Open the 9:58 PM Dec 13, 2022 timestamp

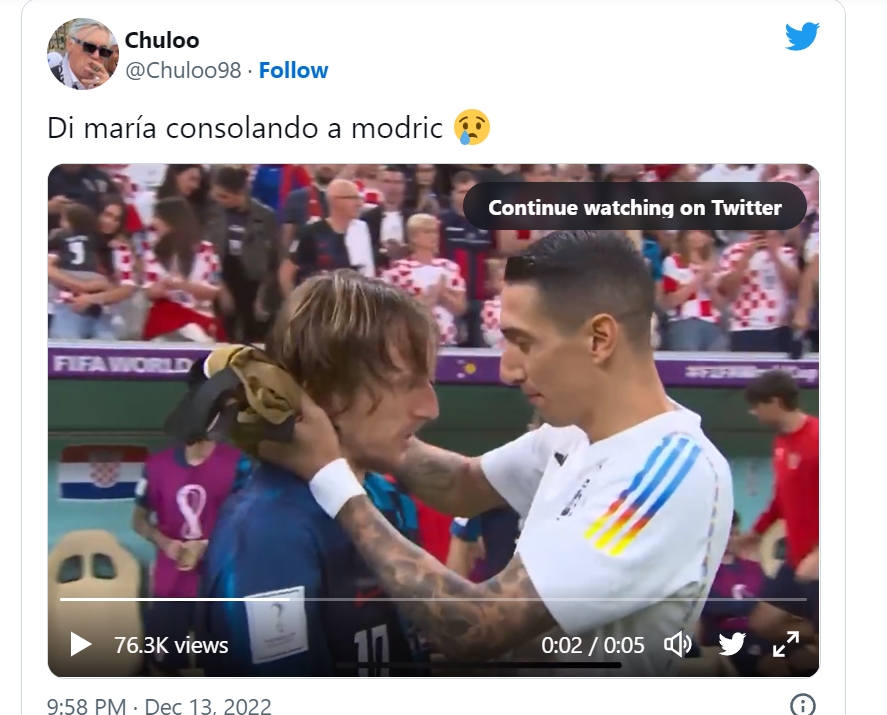[x=159, y=706]
